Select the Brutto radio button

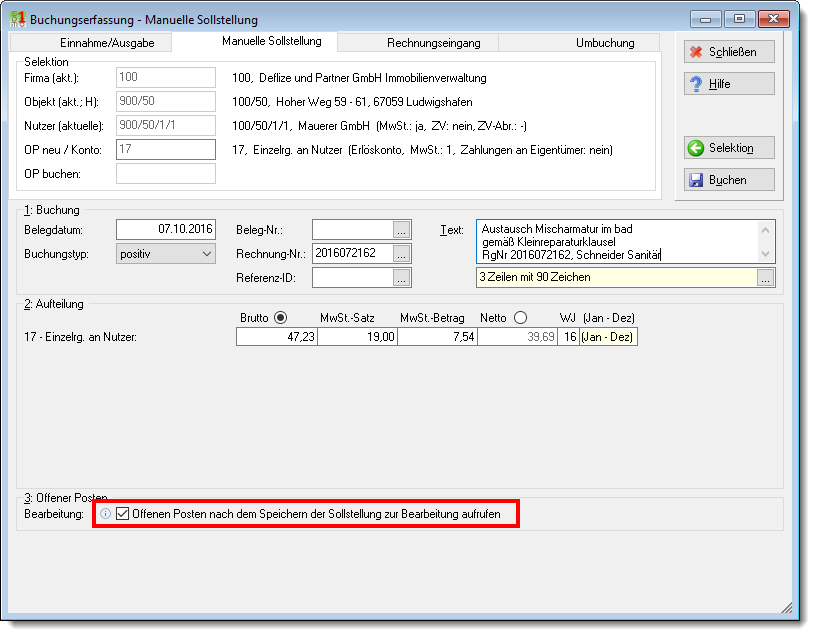point(281,317)
